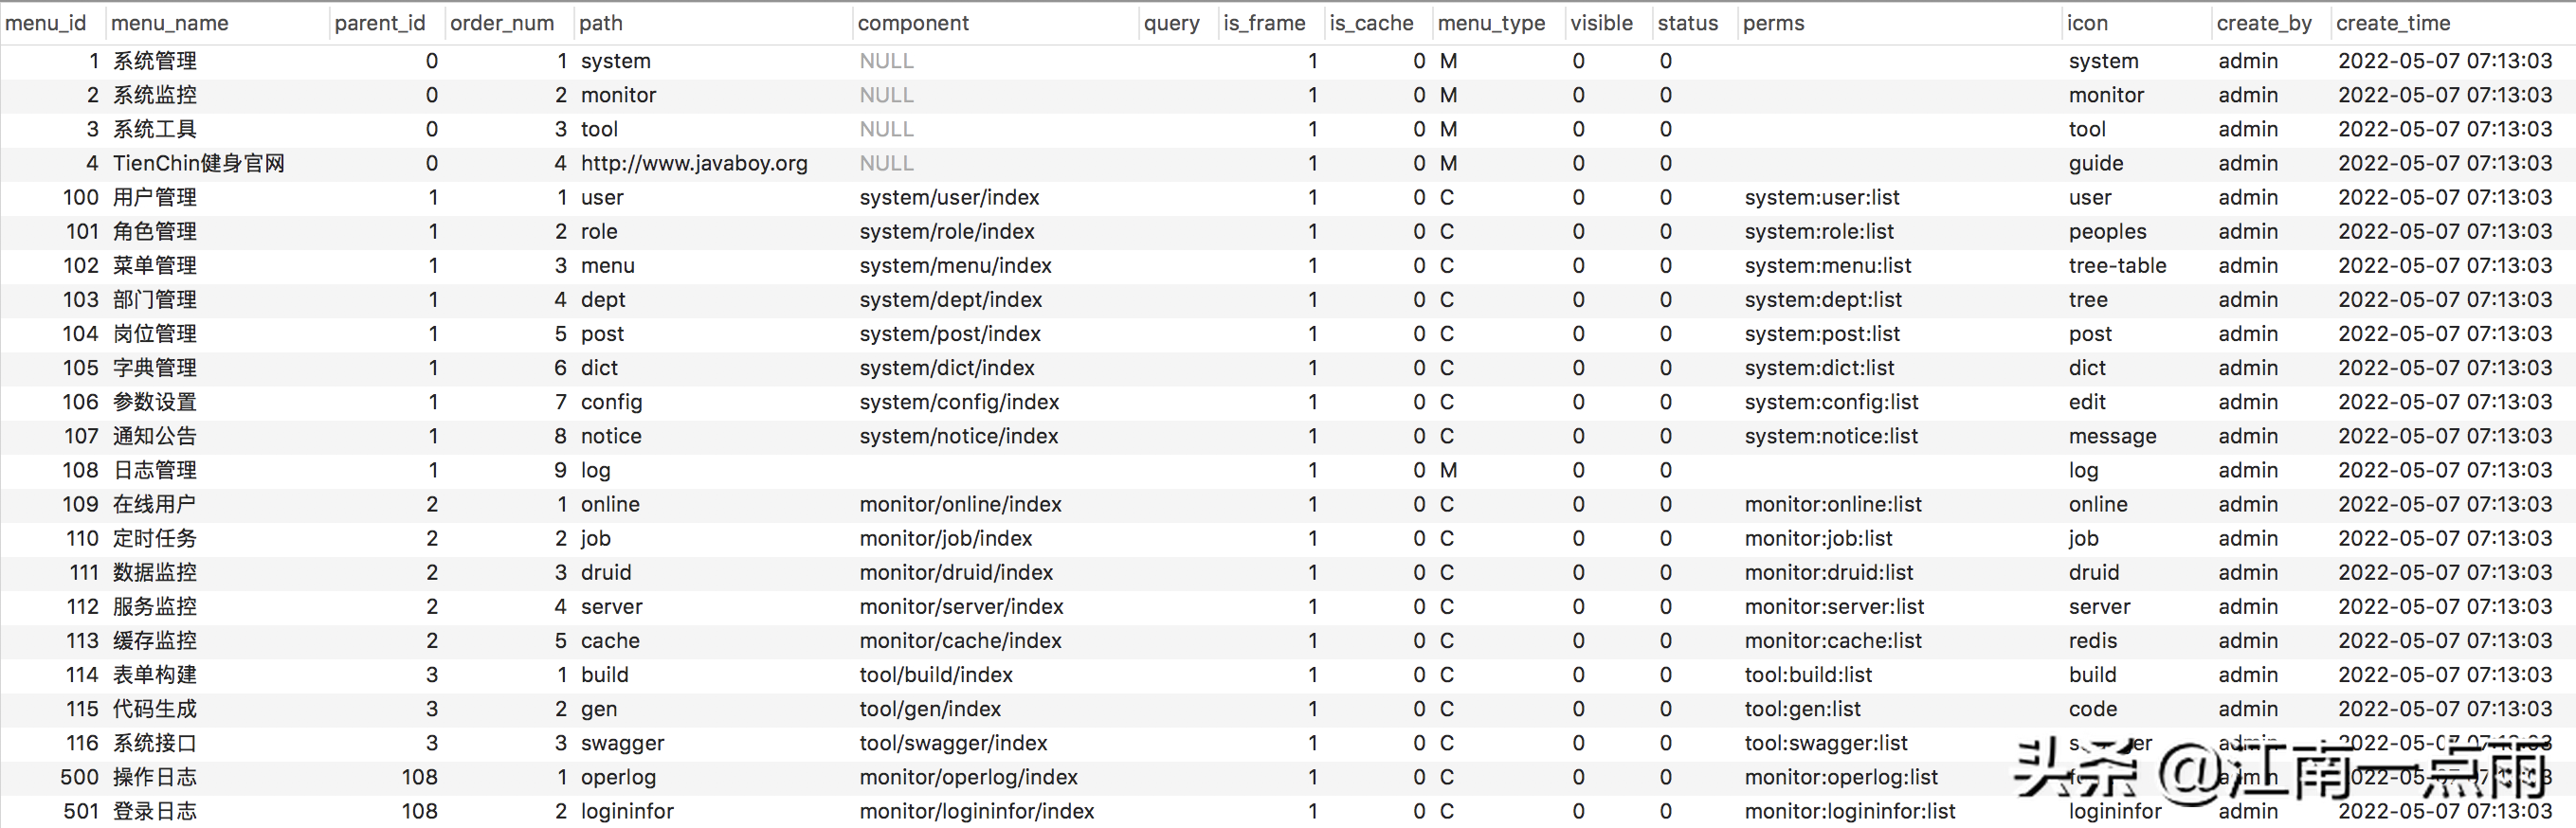Select the 在线用户 menu name cell
The image size is (2576, 828).
[x=155, y=503]
